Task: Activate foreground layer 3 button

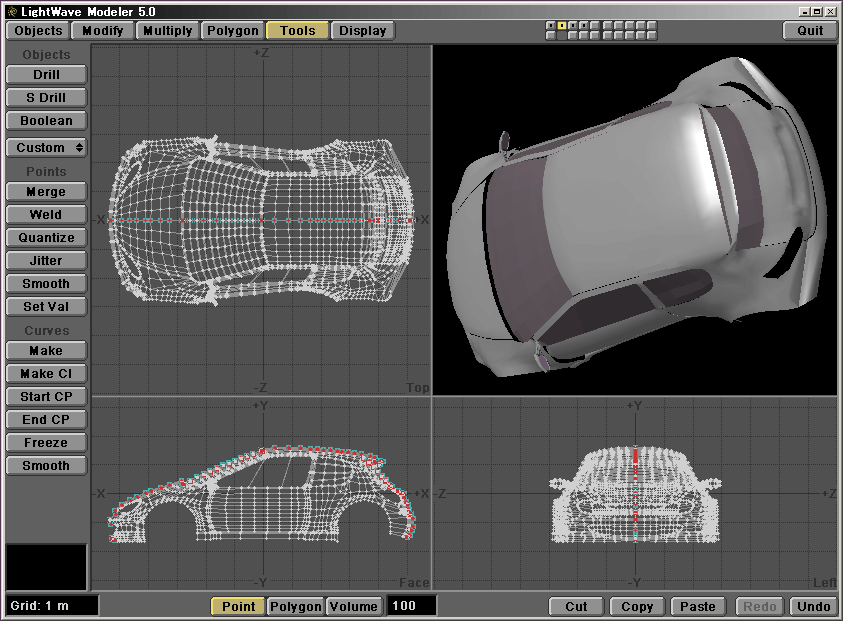Action: pyautogui.click(x=573, y=25)
